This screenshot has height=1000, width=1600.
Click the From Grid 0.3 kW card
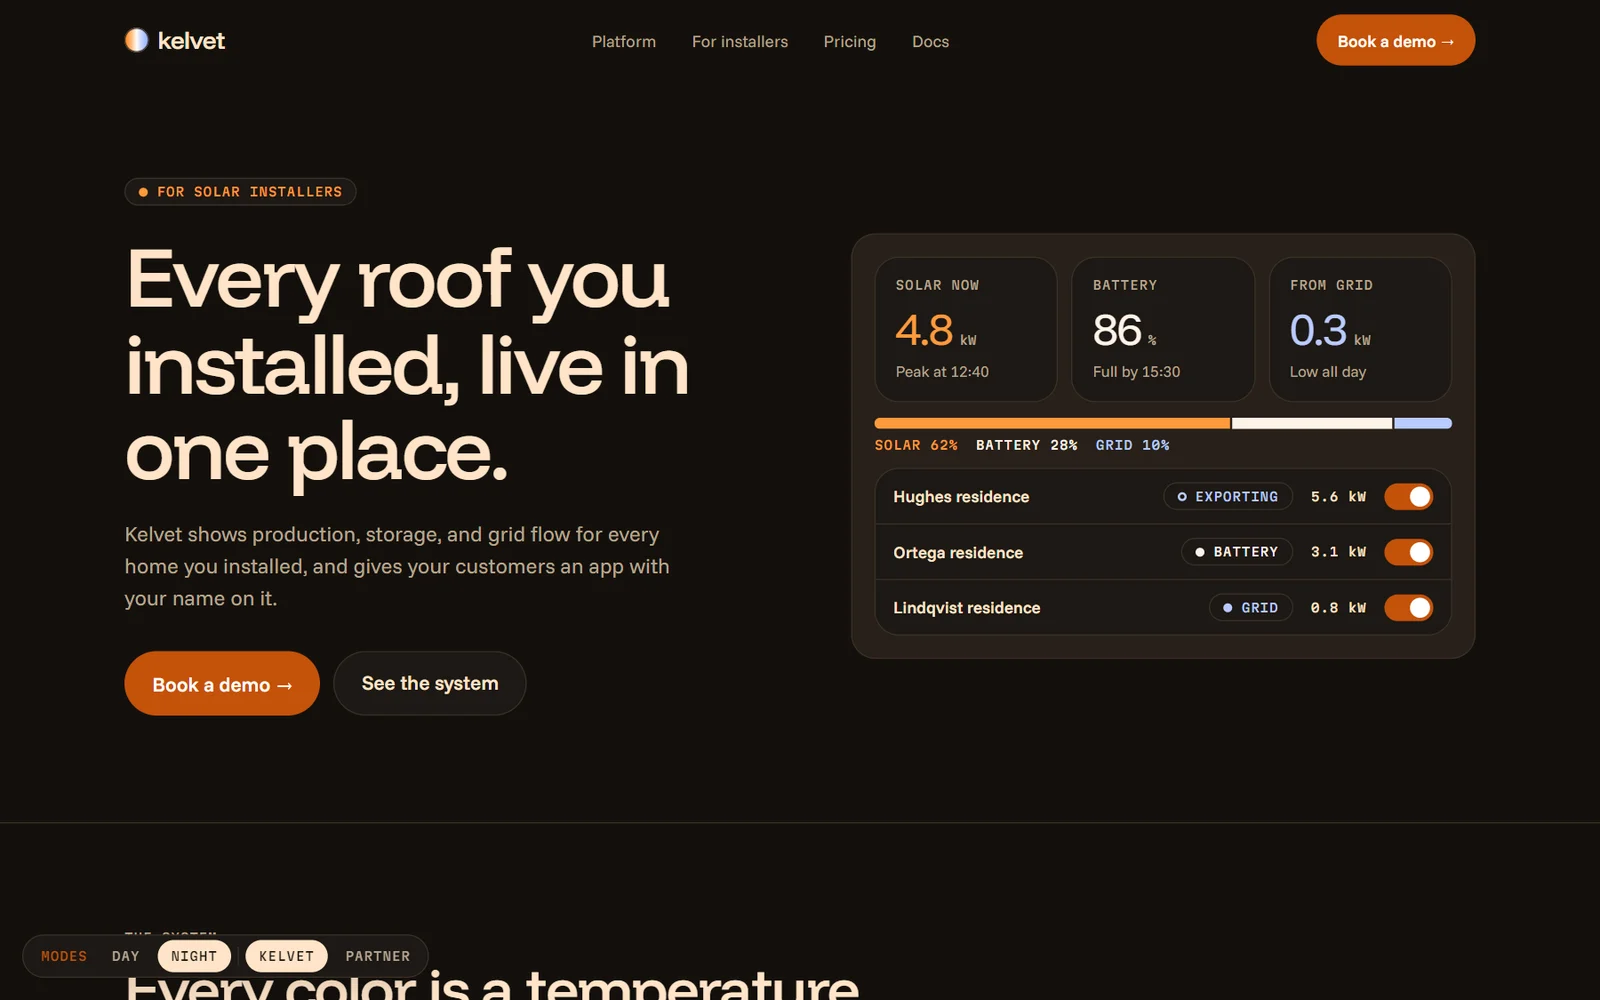[1360, 329]
